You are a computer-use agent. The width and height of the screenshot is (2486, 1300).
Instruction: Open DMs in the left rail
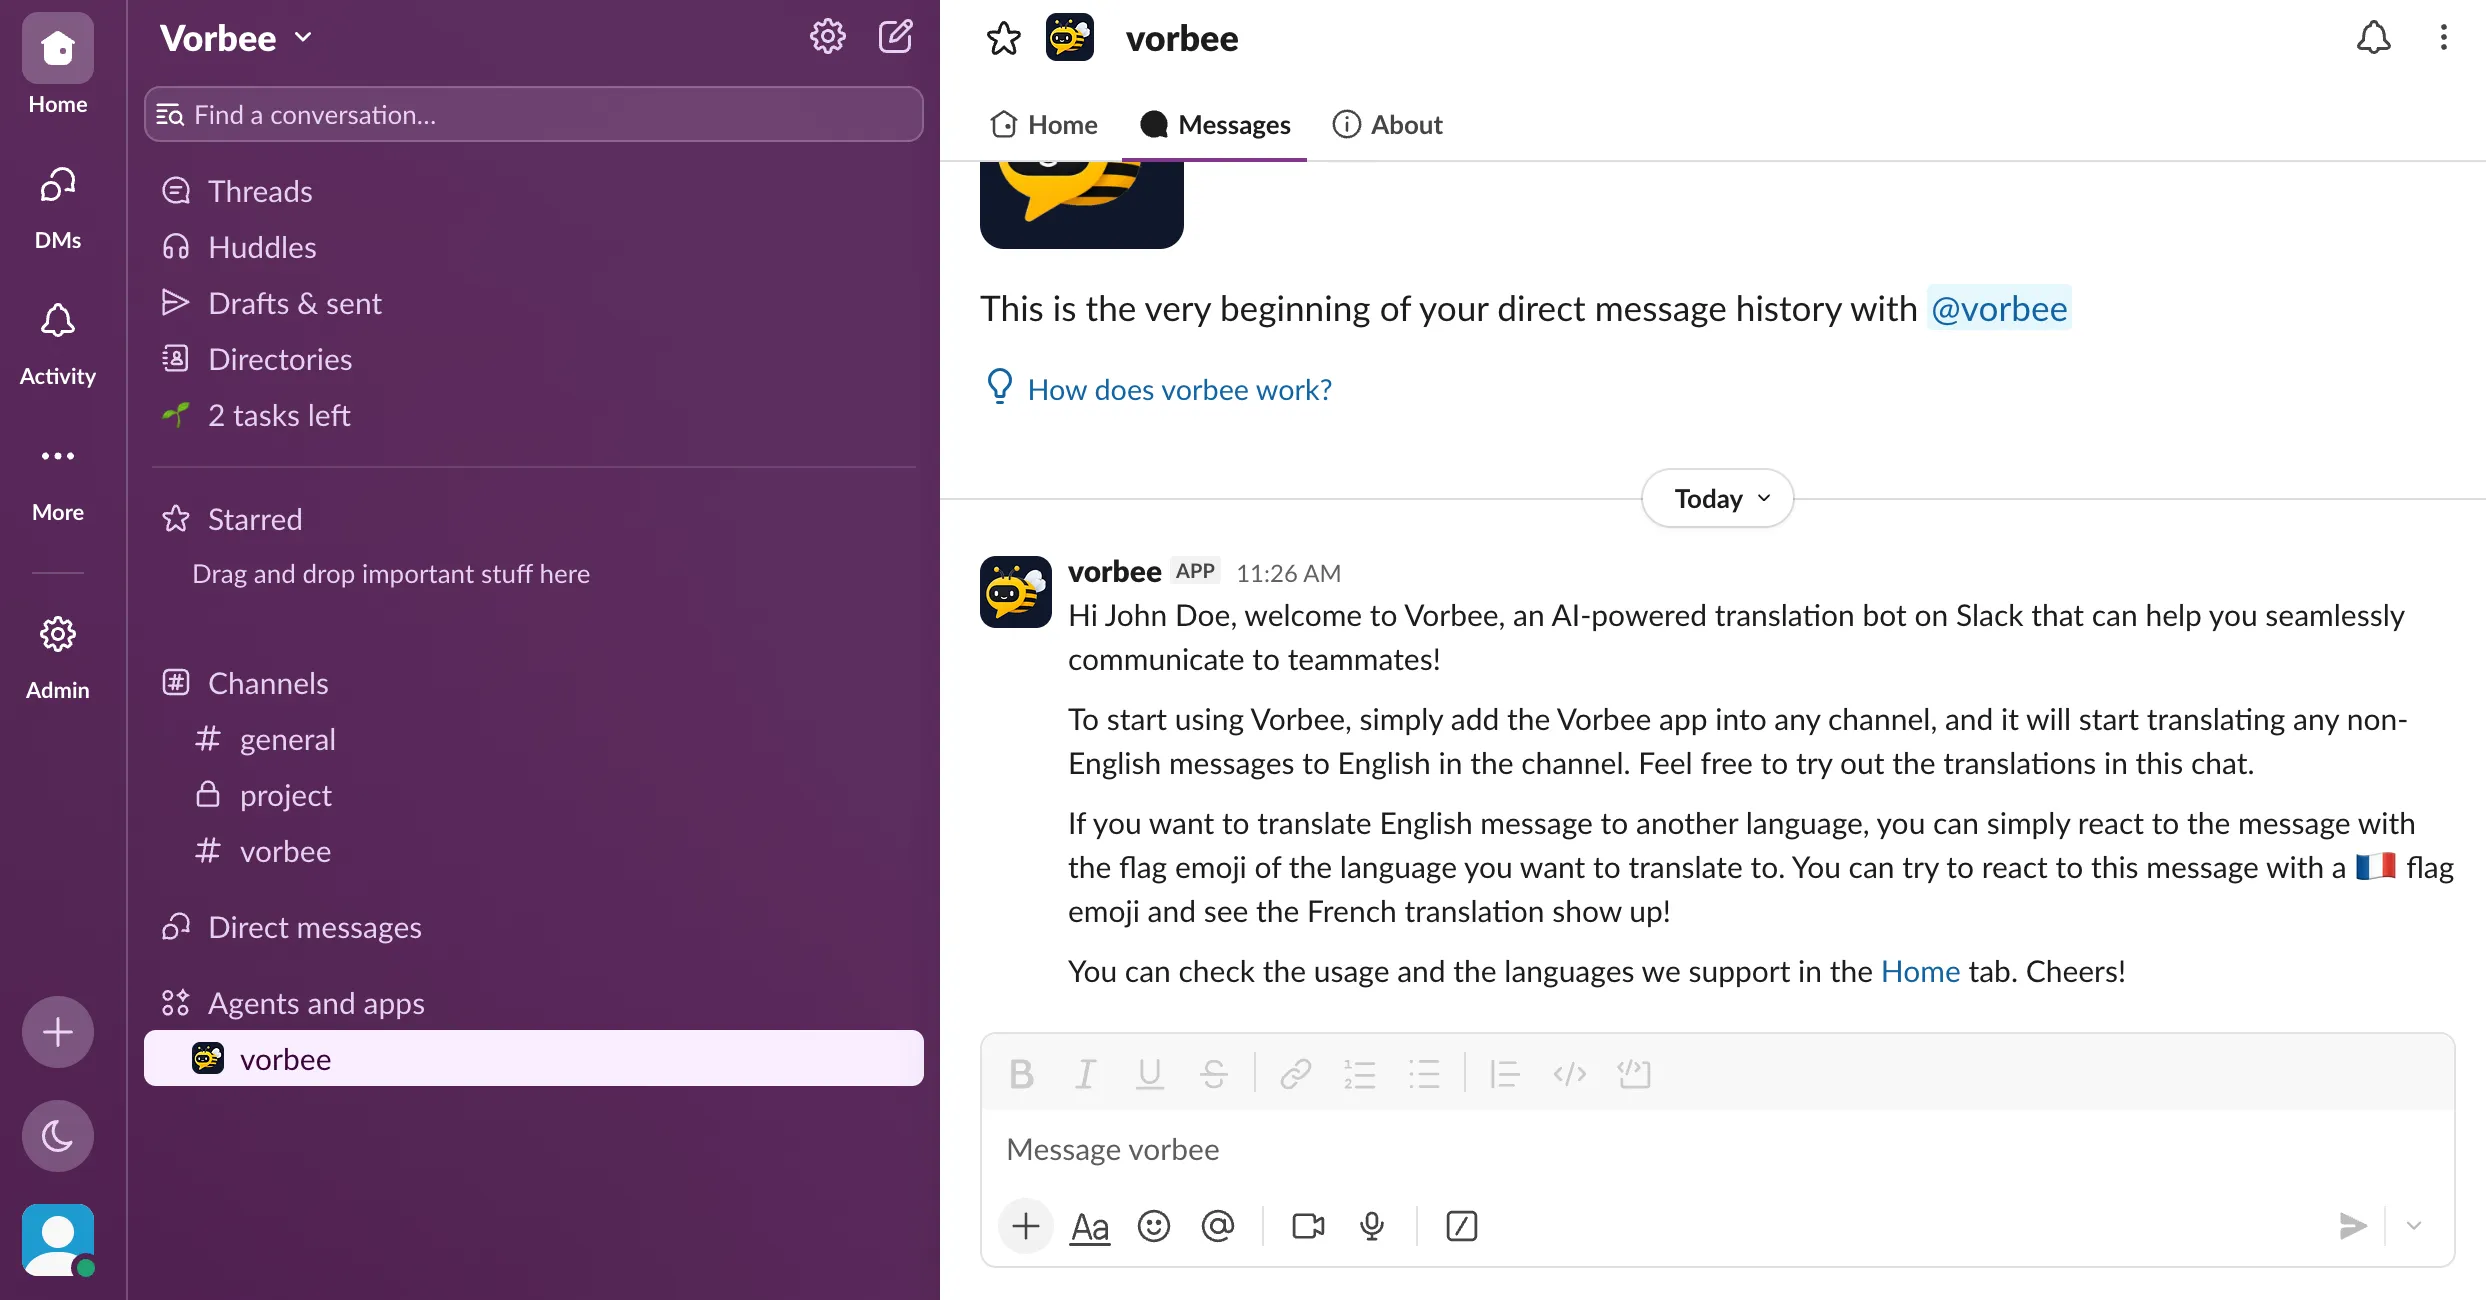57,208
